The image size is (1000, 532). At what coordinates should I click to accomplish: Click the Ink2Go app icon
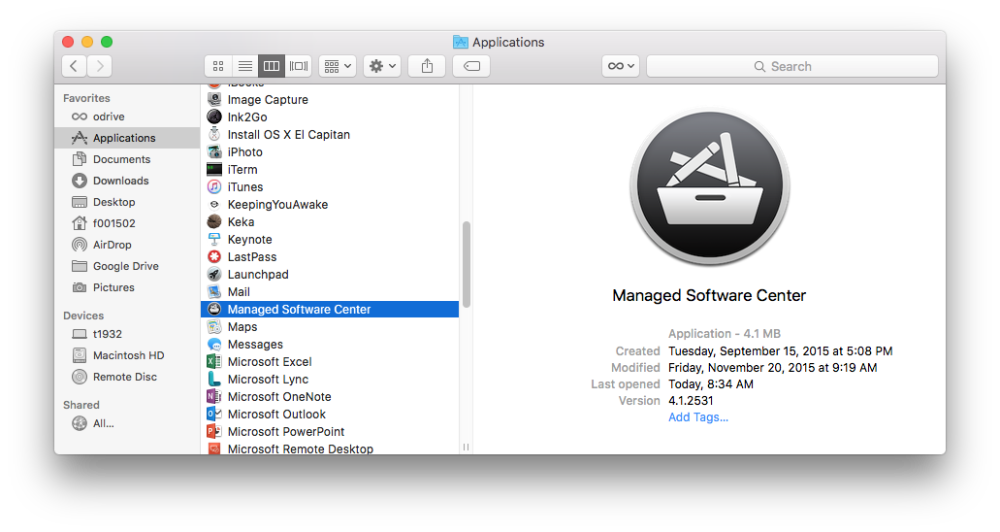coord(214,117)
